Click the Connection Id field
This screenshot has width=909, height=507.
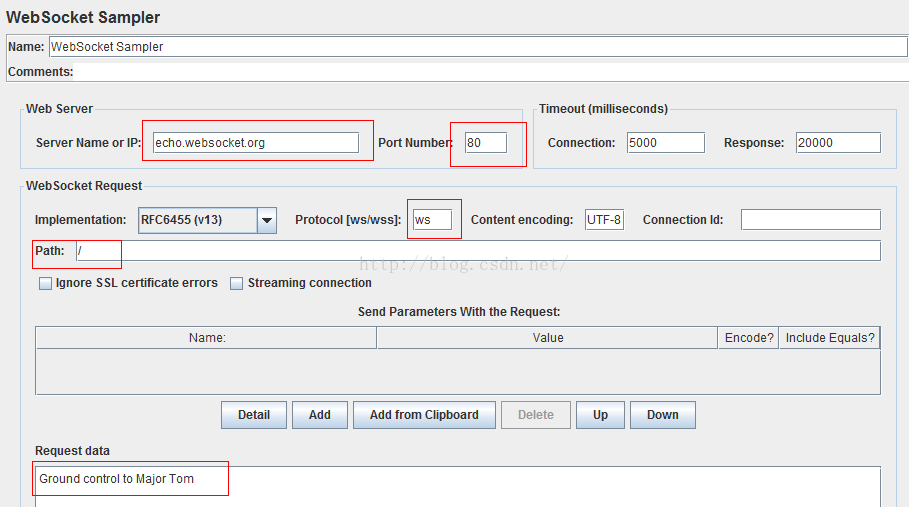[810, 220]
